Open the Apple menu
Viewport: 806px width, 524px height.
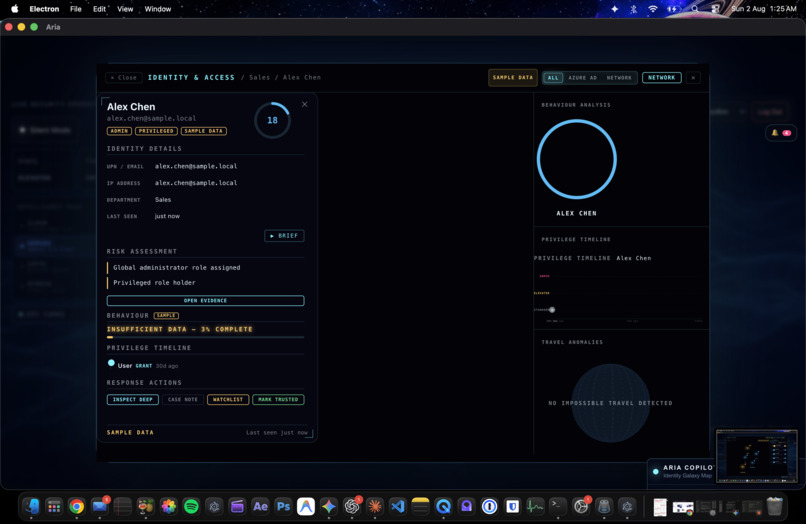coord(14,9)
